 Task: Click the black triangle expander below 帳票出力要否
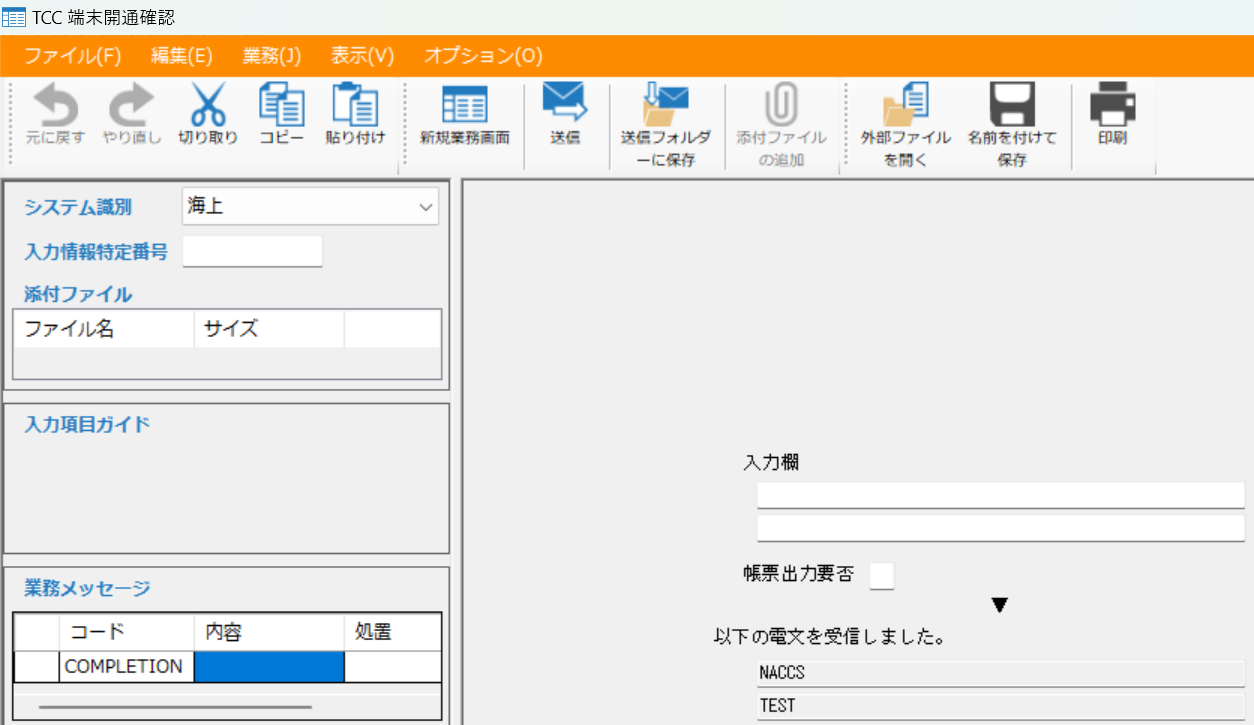coord(999,604)
